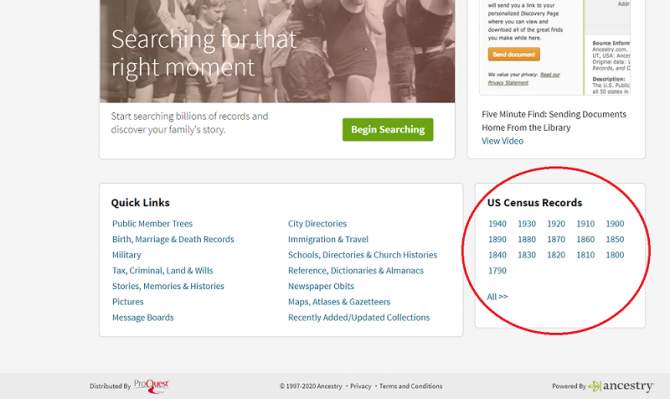Open the Privacy footer link
The width and height of the screenshot is (670, 399).
[361, 386]
